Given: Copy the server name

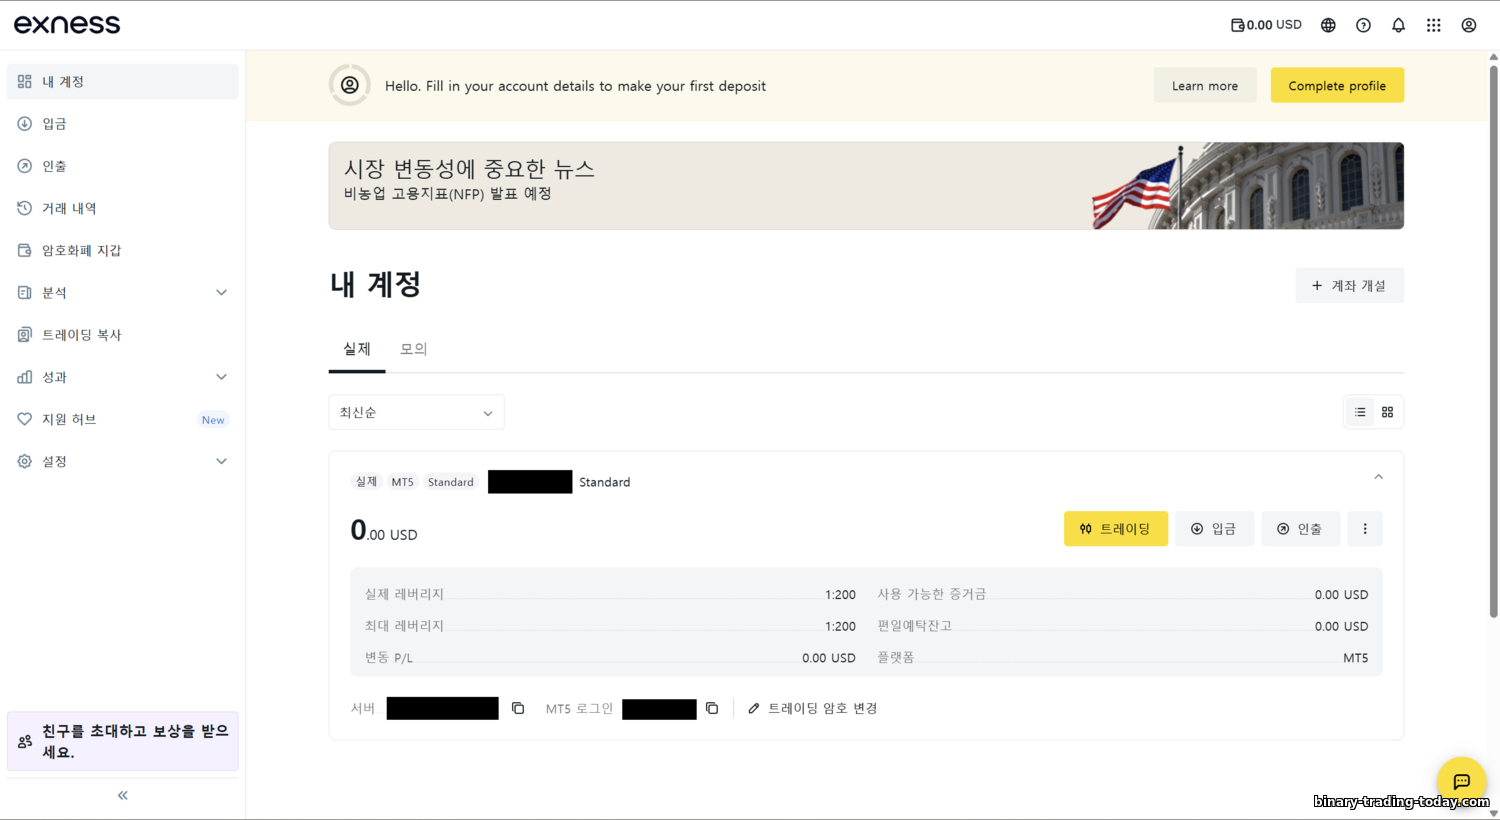Looking at the screenshot, I should pyautogui.click(x=518, y=708).
